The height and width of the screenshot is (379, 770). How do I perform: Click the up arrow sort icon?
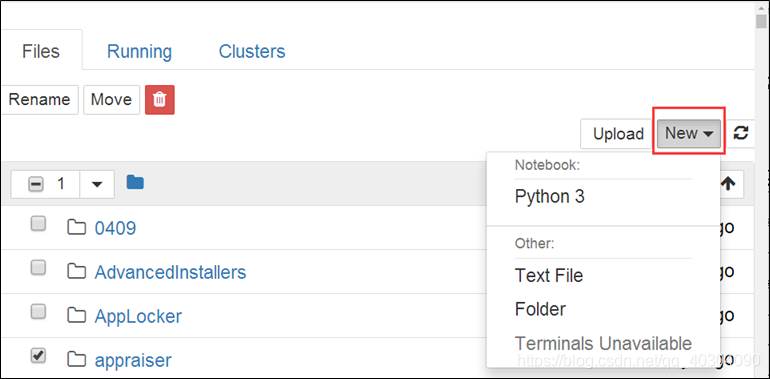[x=728, y=184]
